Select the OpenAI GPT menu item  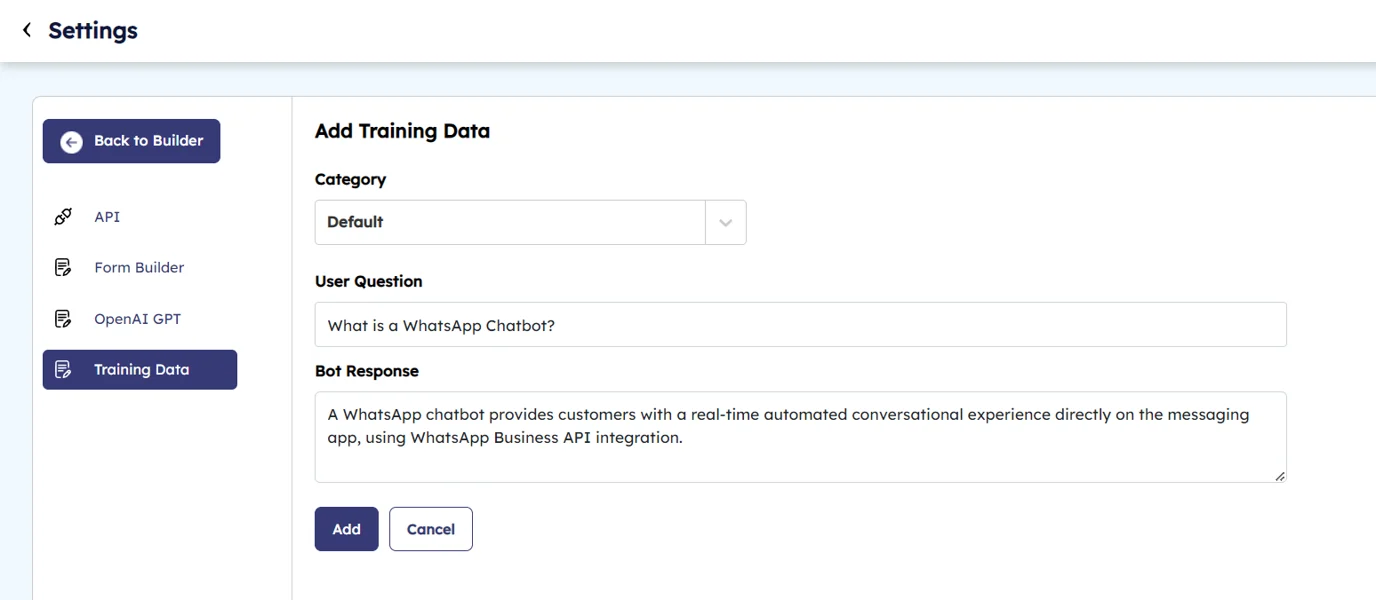(137, 319)
